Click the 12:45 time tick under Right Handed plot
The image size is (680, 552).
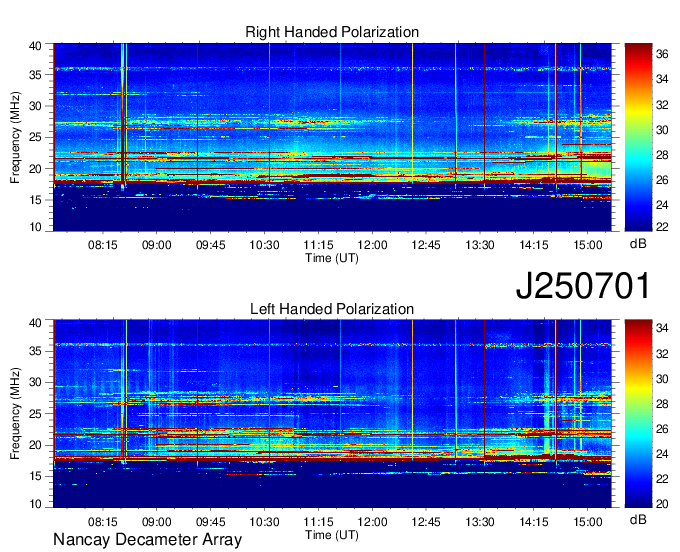pyautogui.click(x=426, y=245)
